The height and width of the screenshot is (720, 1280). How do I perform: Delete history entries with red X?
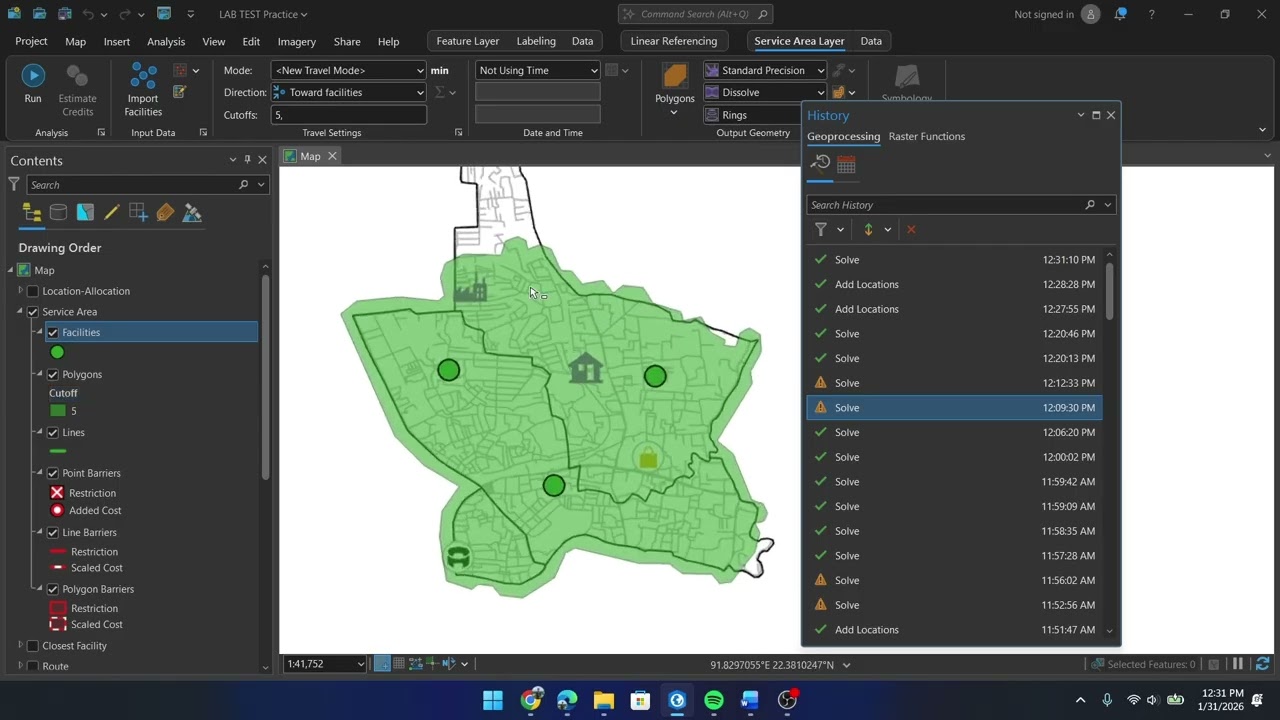(x=911, y=229)
